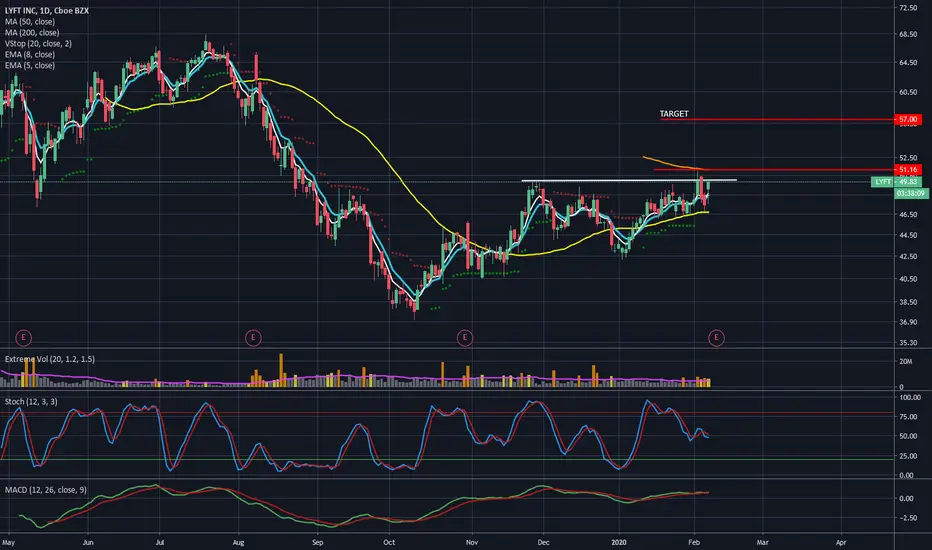Click the Mar date on time axis

[762, 542]
